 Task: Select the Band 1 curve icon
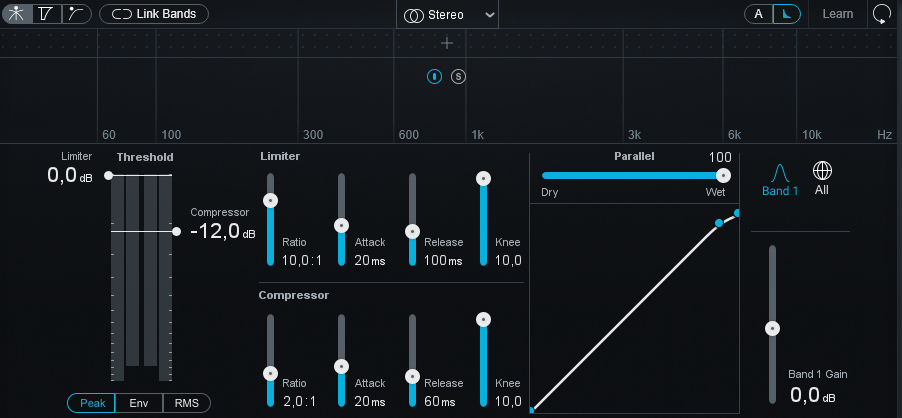click(x=780, y=178)
